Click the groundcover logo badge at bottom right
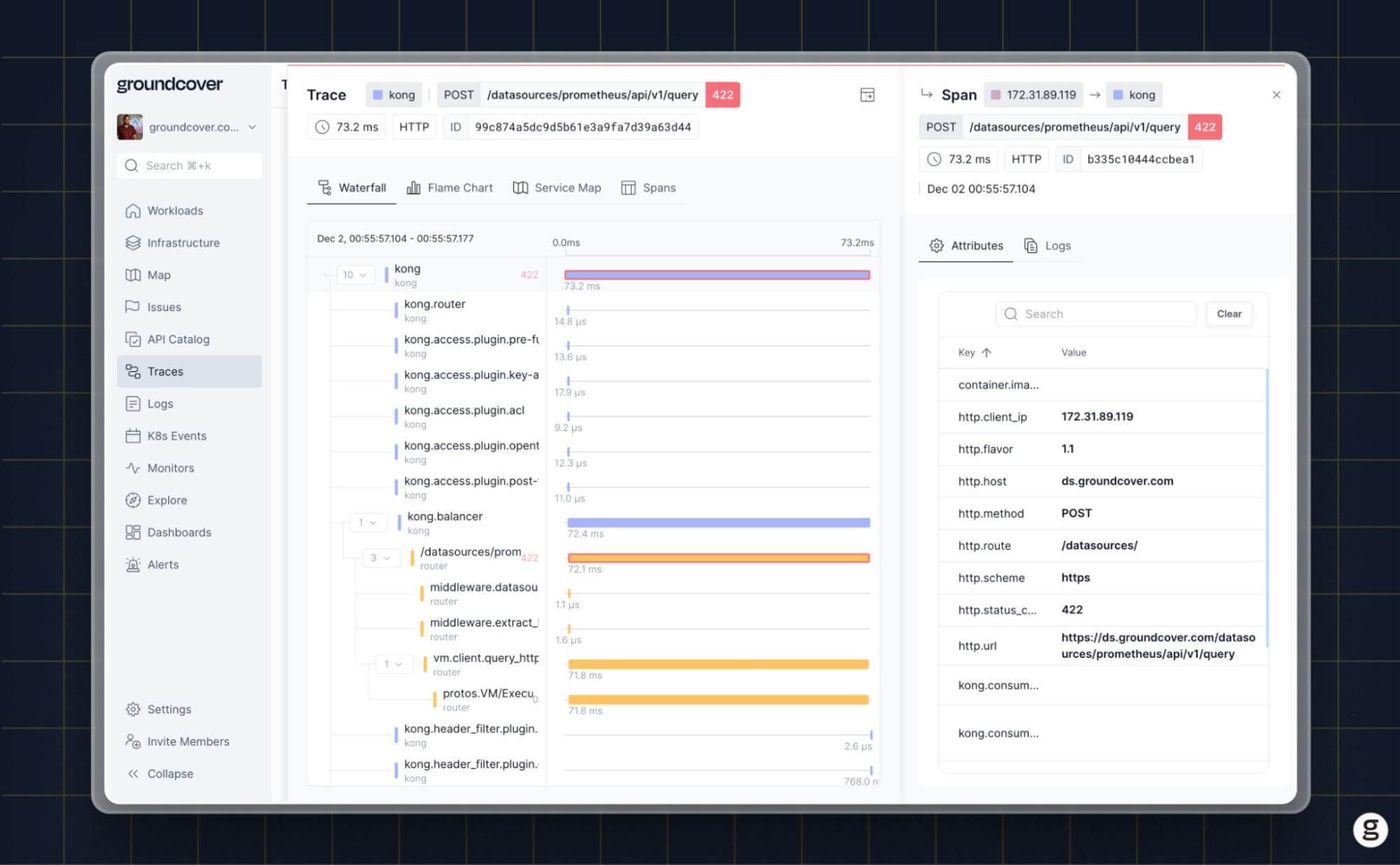This screenshot has height=865, width=1400. [1370, 829]
